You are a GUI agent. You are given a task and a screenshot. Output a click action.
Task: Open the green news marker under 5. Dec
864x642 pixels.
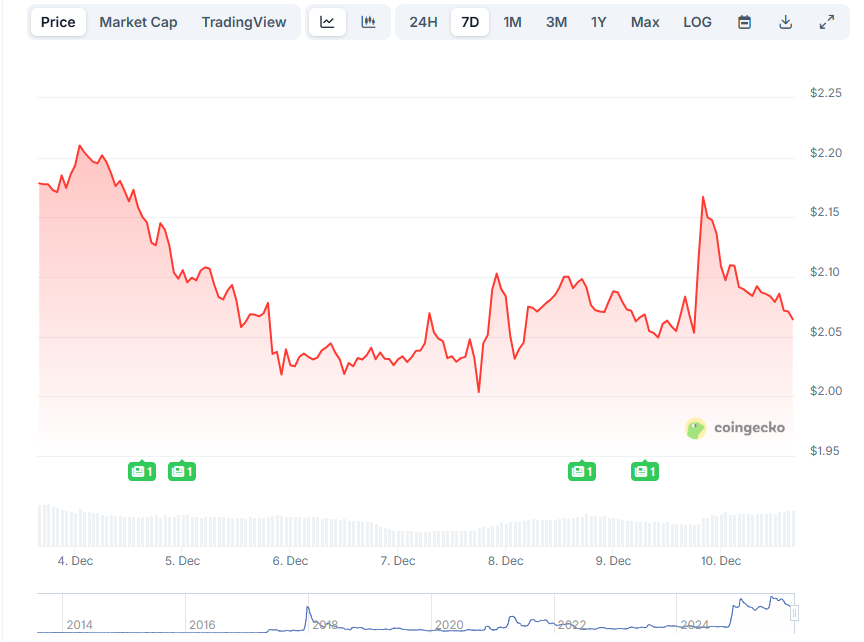click(182, 470)
